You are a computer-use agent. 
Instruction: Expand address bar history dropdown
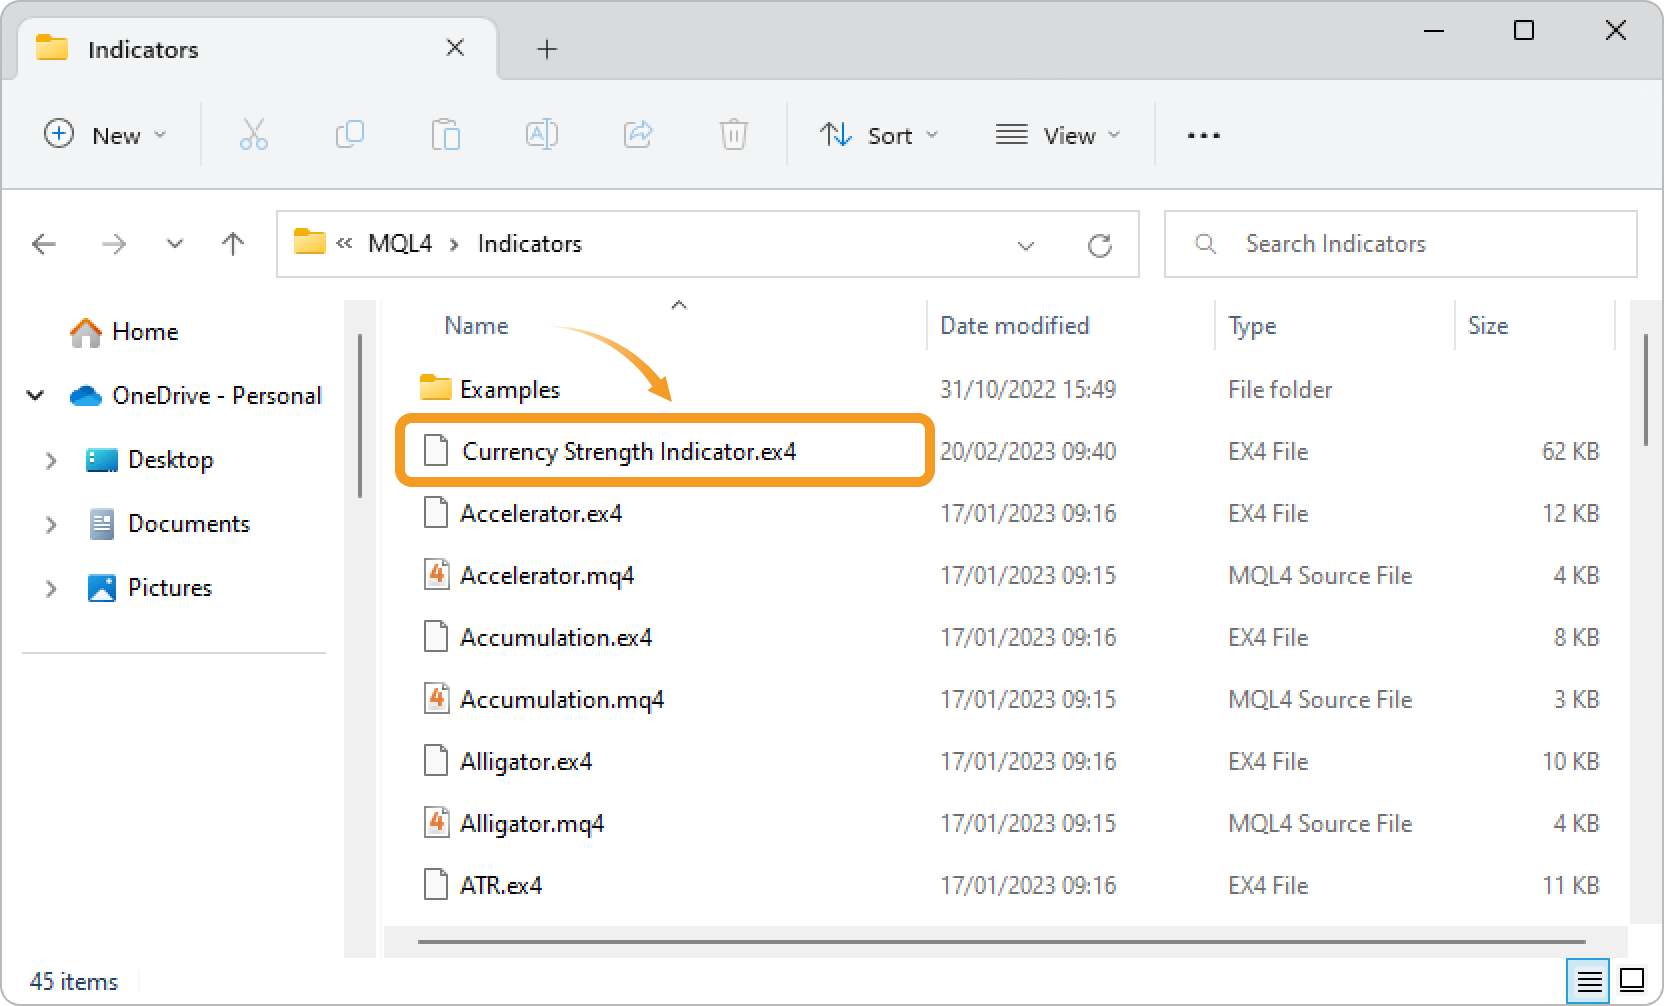(x=1026, y=245)
